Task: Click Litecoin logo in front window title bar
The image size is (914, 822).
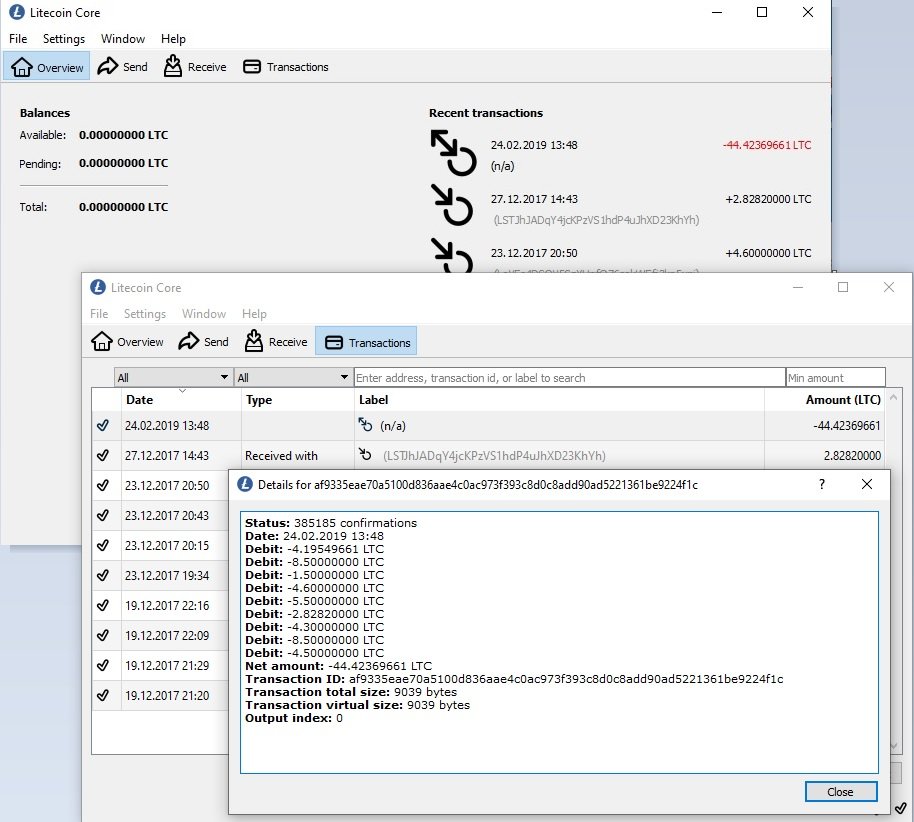Action: tap(98, 287)
